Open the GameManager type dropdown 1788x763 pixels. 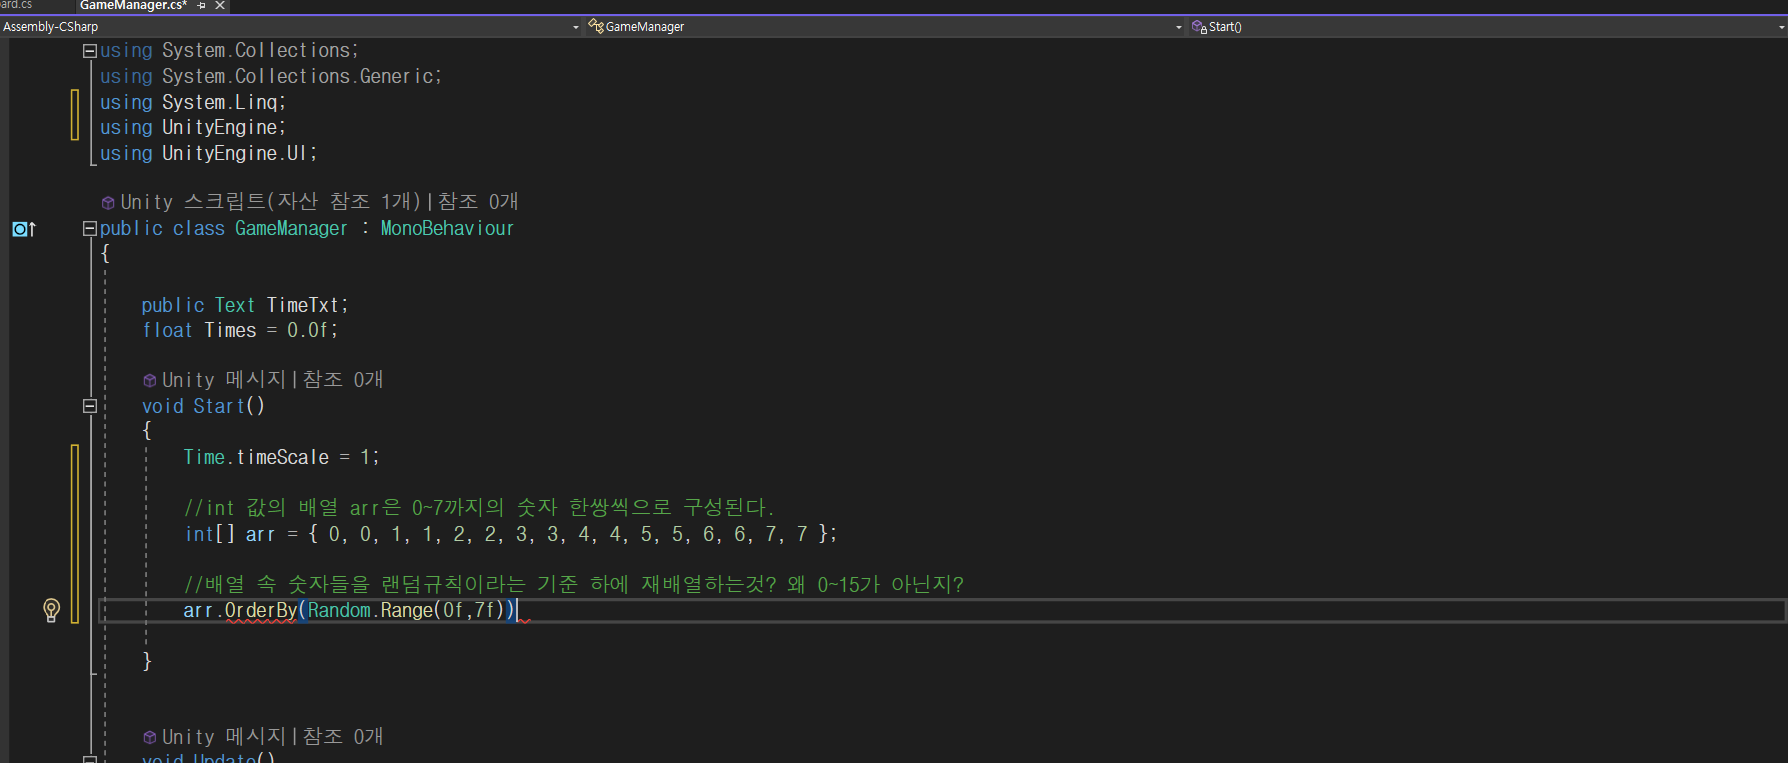(1179, 27)
